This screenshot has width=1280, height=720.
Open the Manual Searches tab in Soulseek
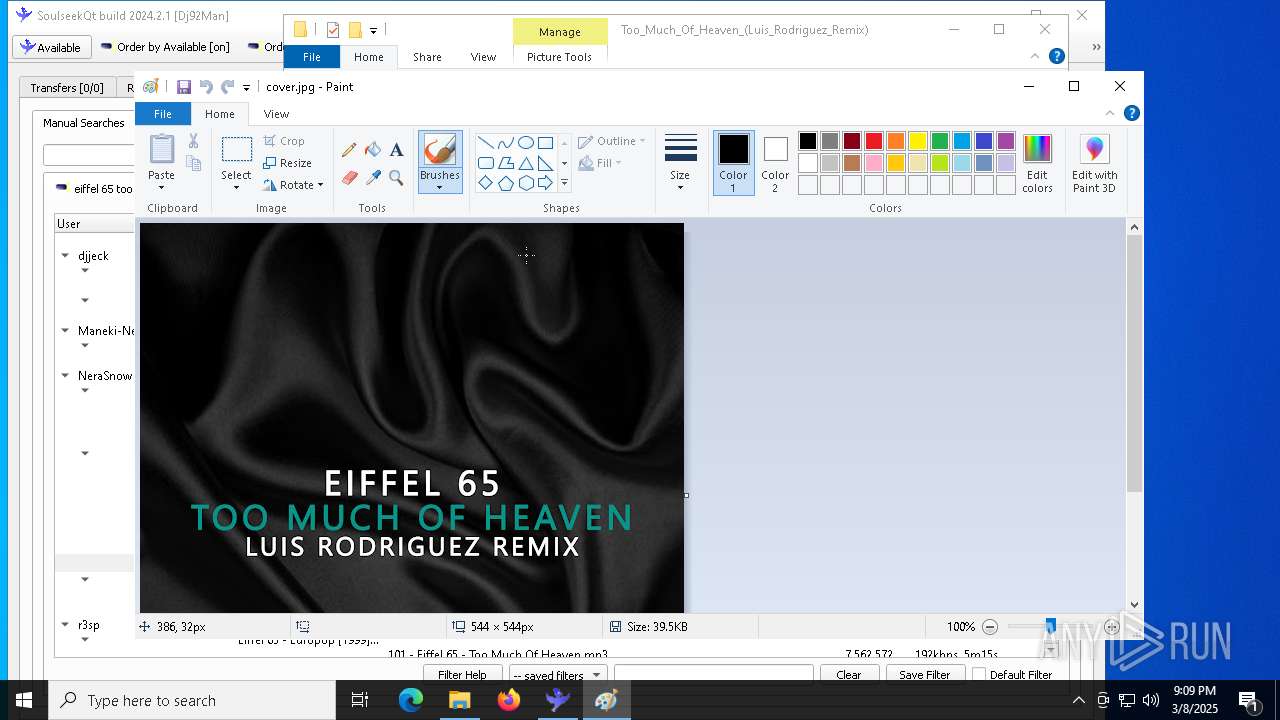83,123
